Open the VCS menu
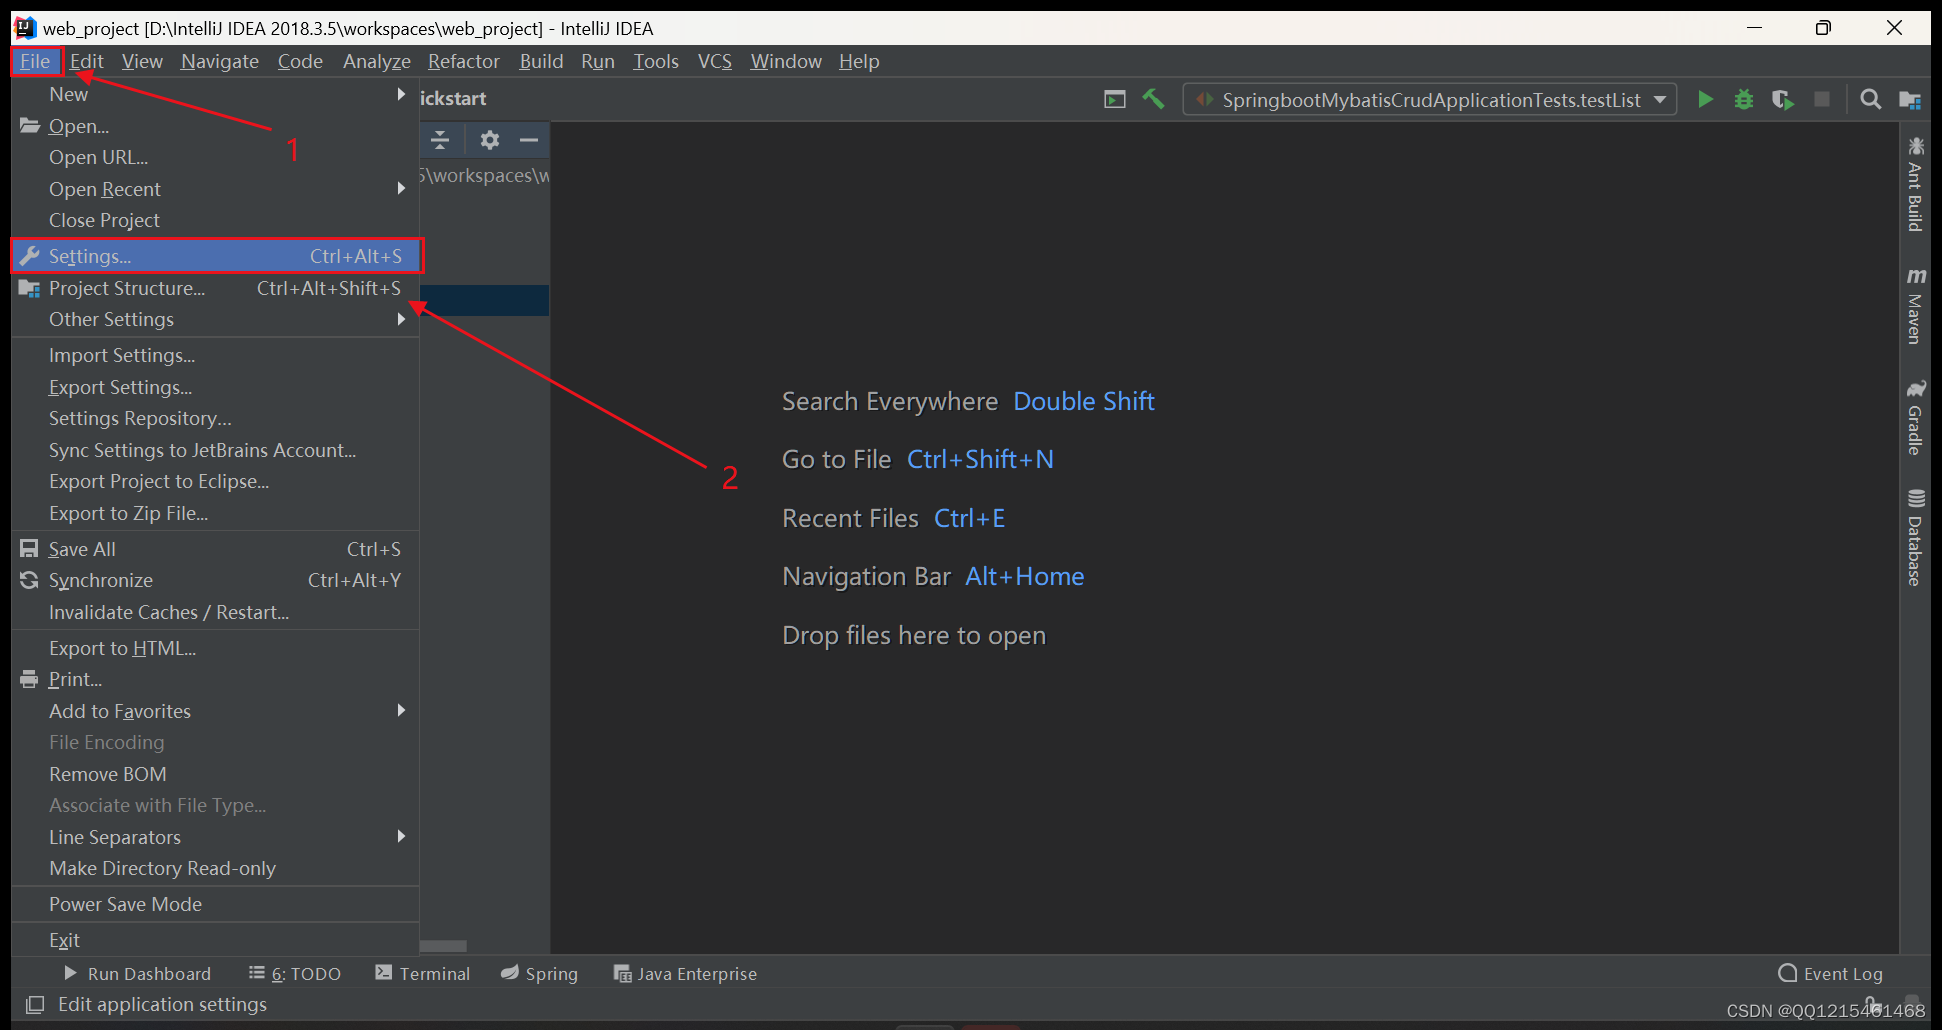Screen dimensions: 1942x1030 [x=715, y=61]
